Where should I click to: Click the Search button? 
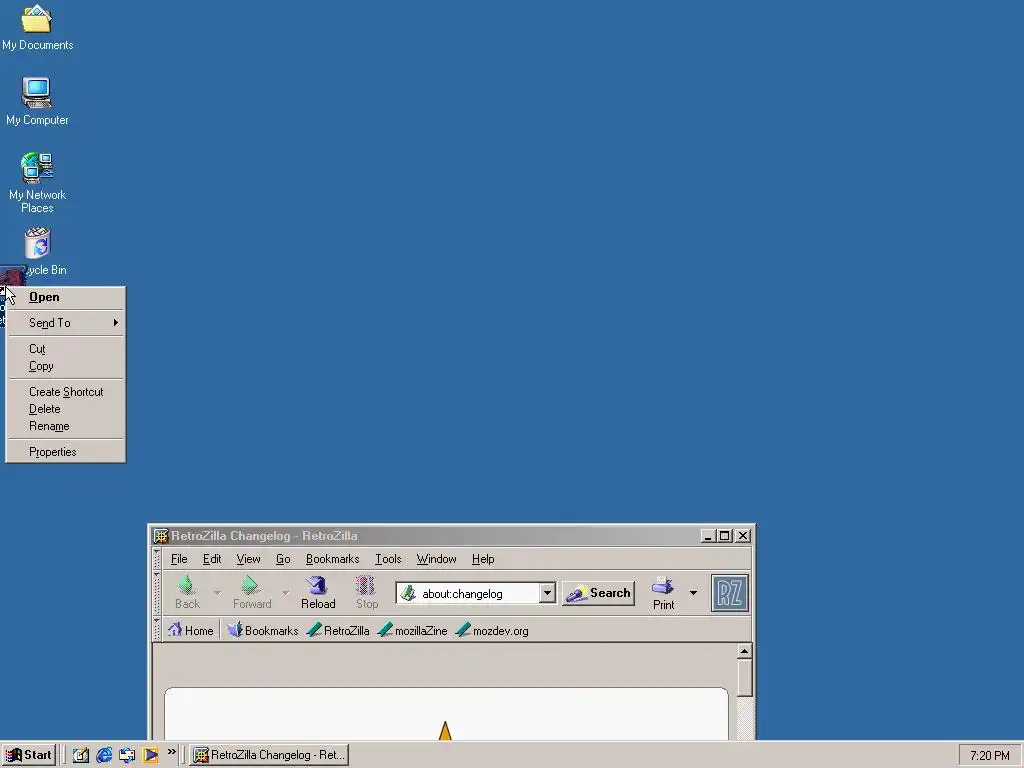coord(599,593)
